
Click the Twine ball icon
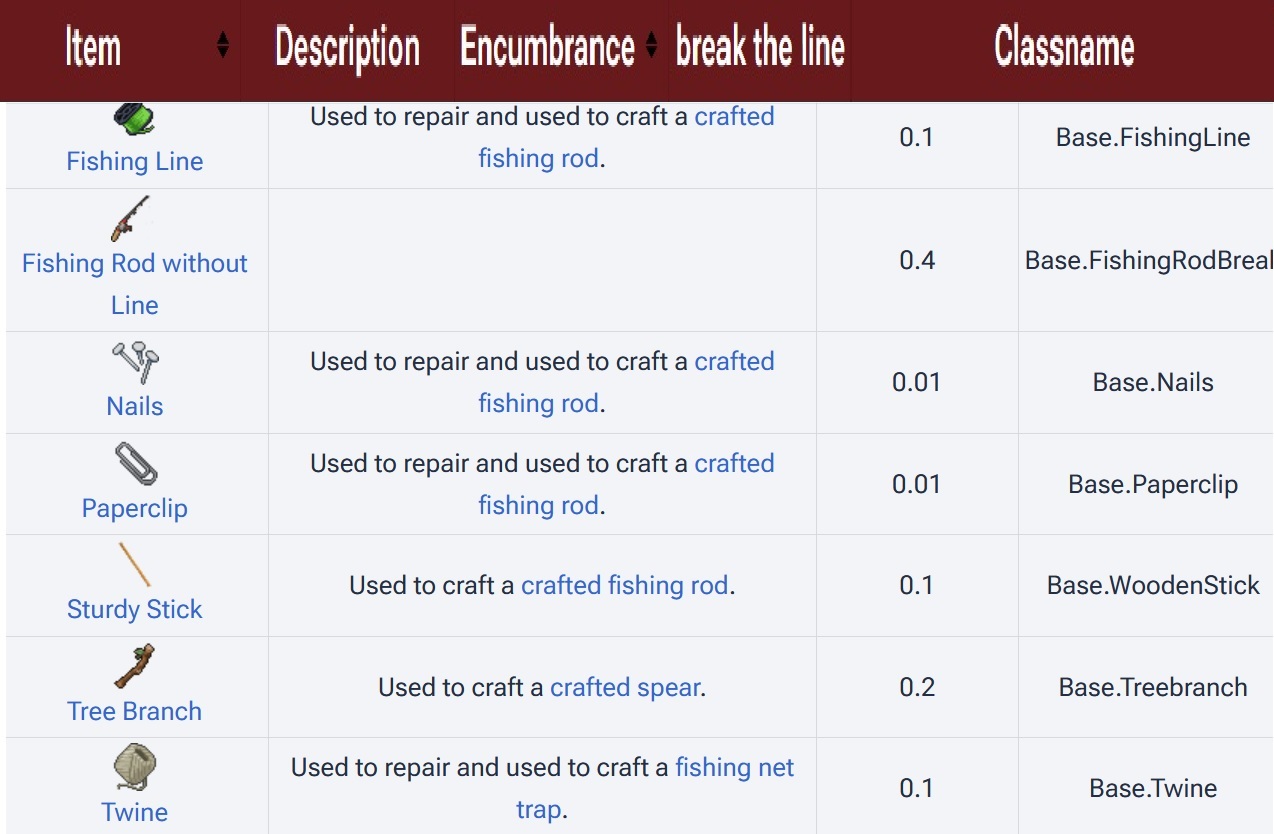click(135, 768)
